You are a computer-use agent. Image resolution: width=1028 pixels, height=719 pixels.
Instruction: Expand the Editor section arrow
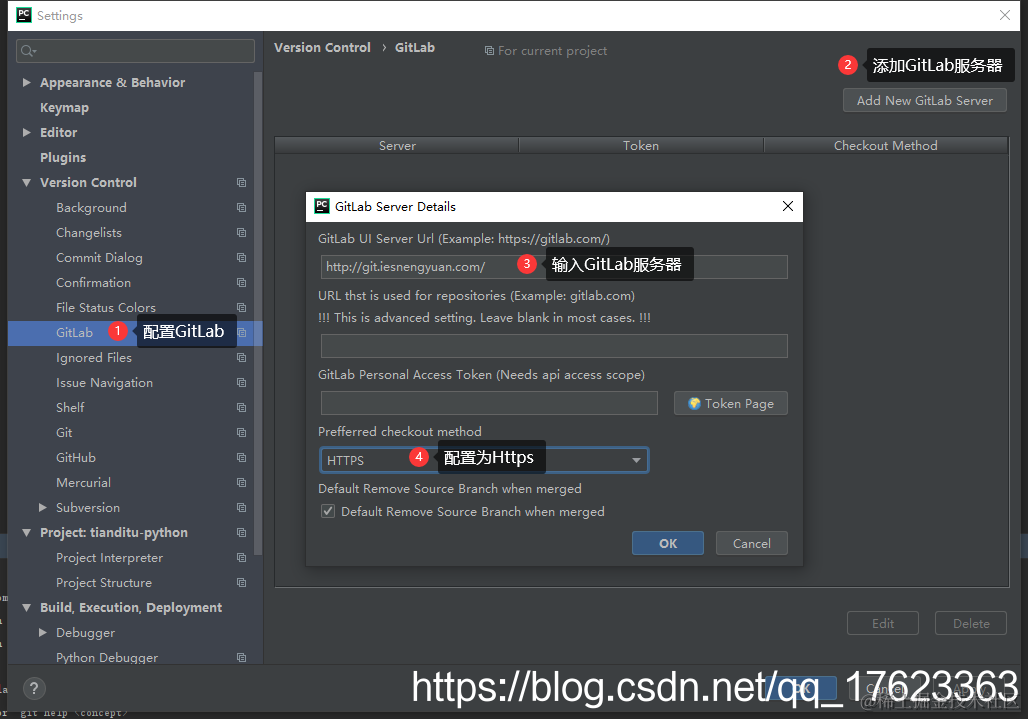click(x=26, y=132)
